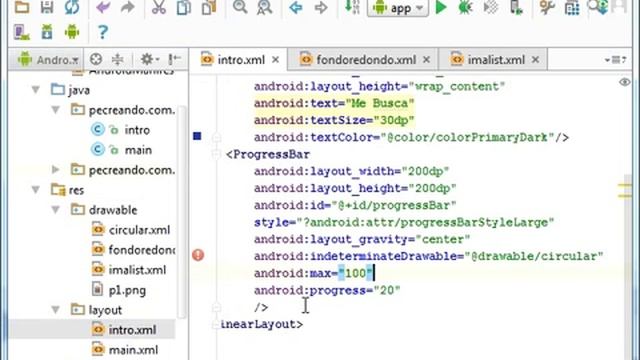
Task: Collapse the layout folder node
Action: (56, 310)
